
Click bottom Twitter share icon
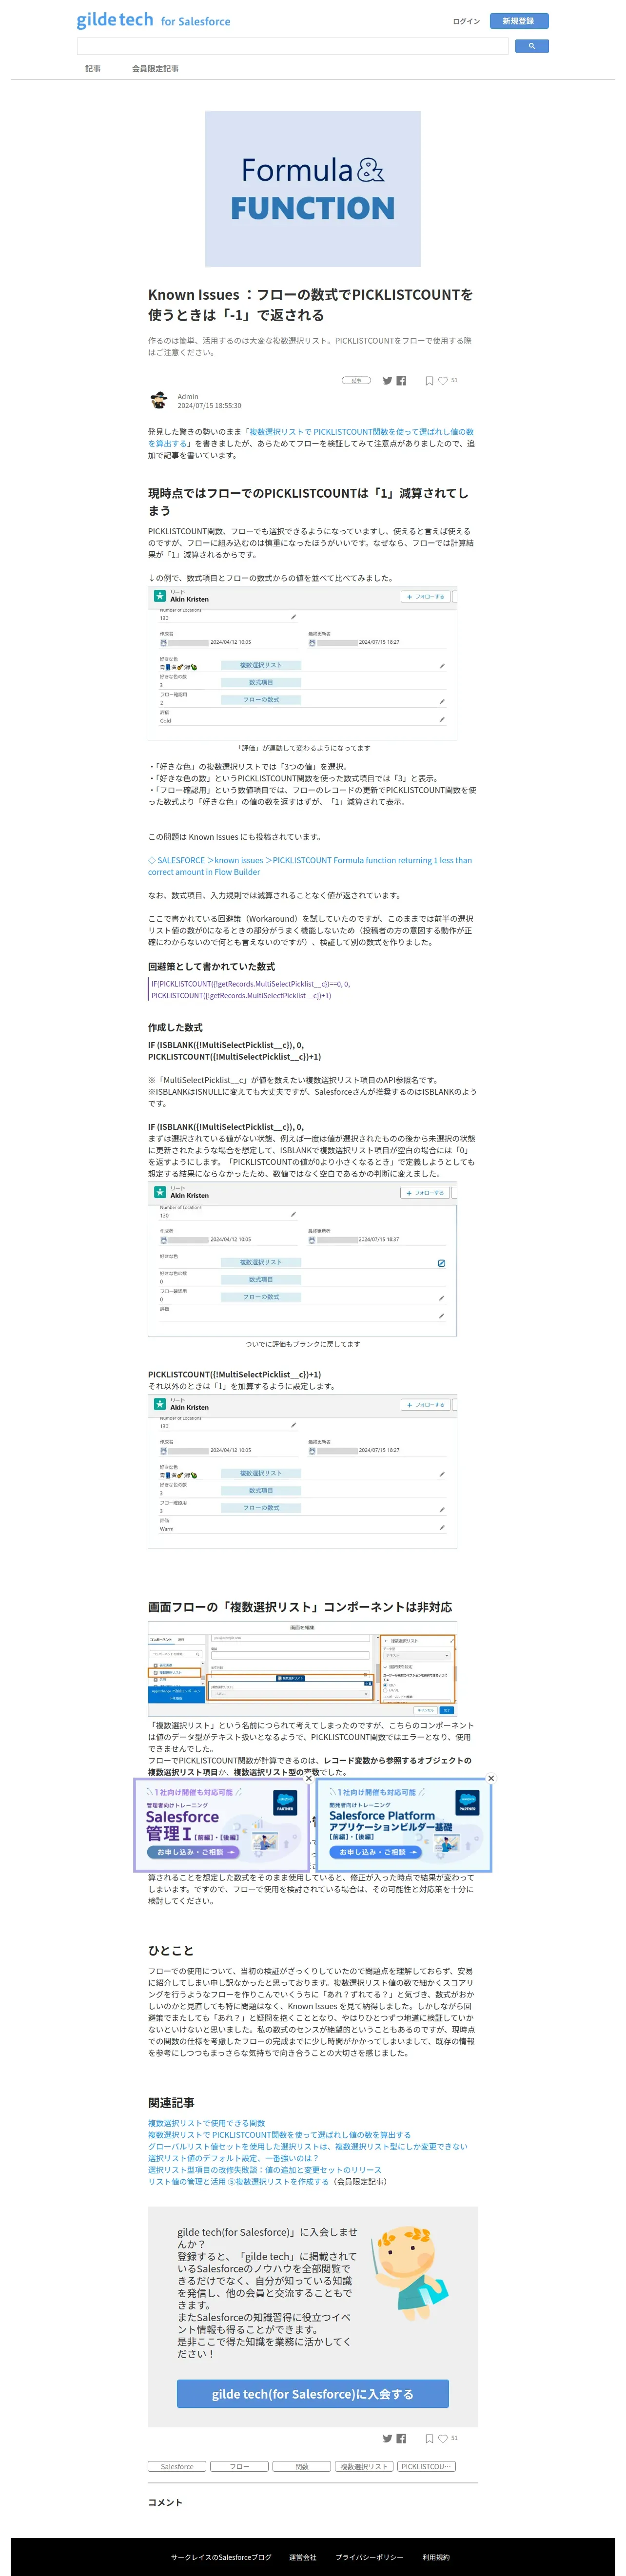coord(387,2438)
